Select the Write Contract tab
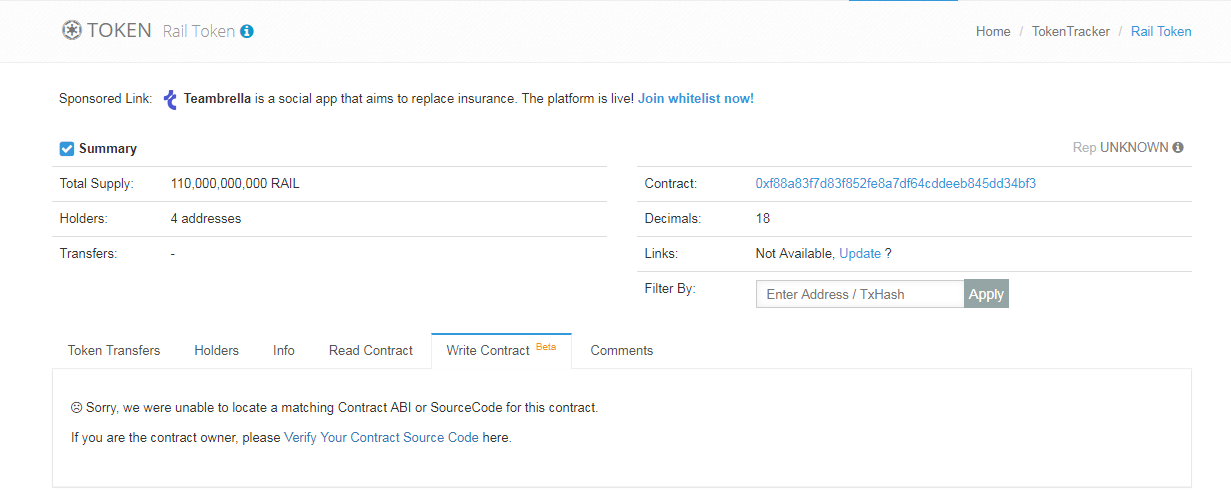Screen dimensions: 1231x493 488,351
